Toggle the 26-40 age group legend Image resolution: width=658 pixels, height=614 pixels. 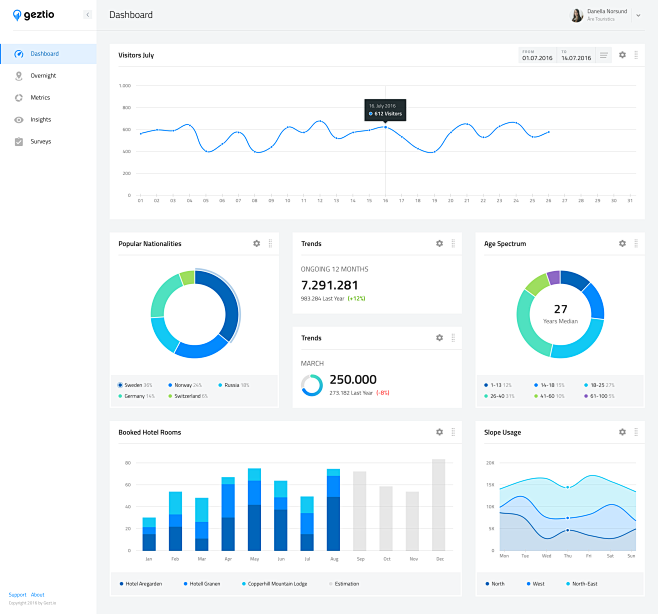click(499, 396)
